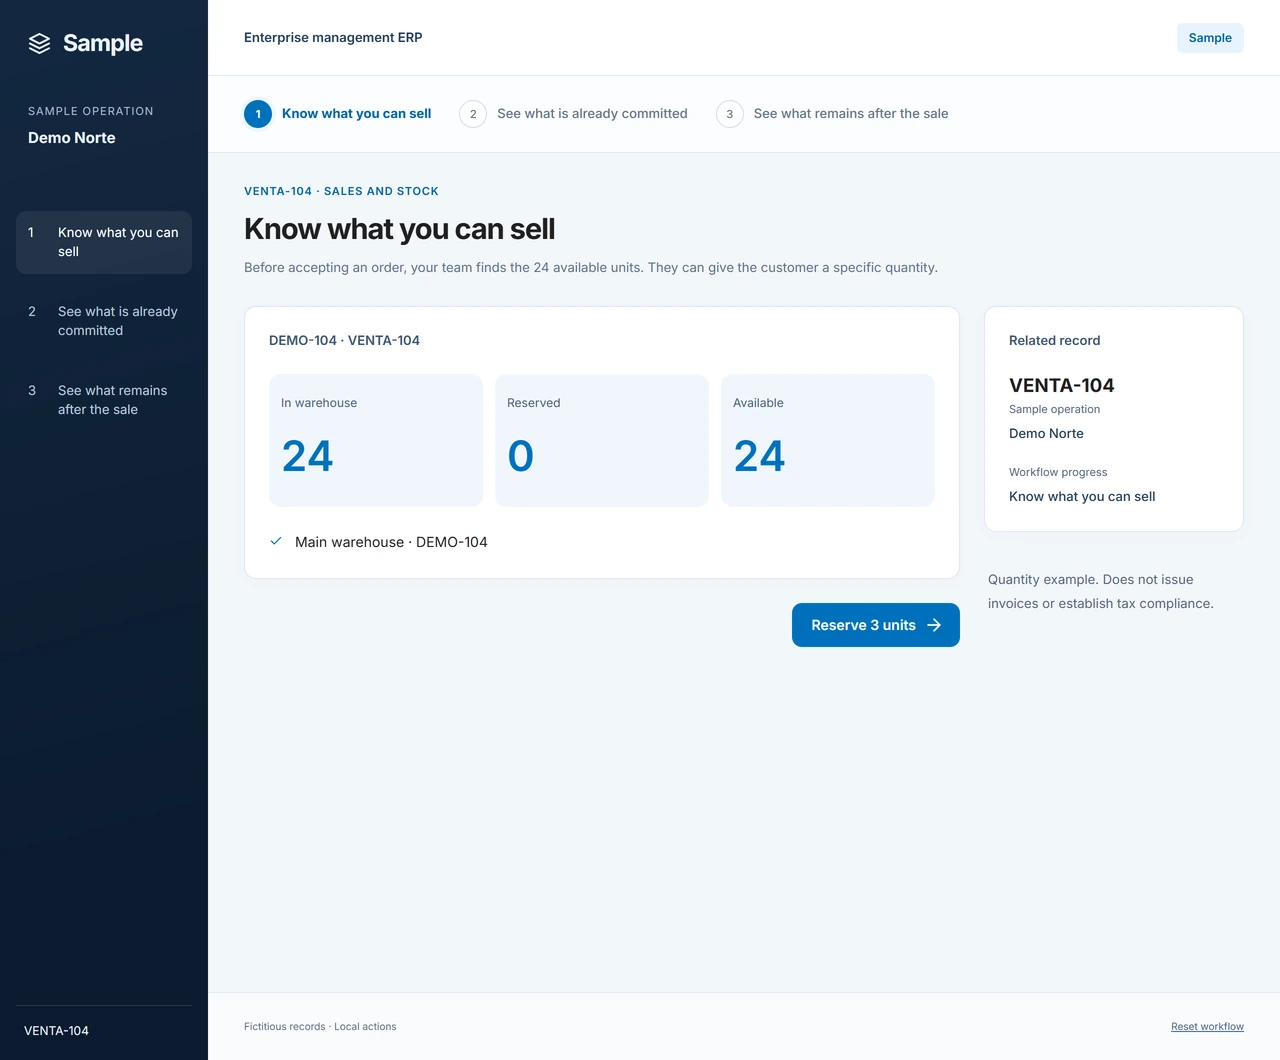Click the step 3 circle in the stepper
1280x1060 pixels.
click(730, 114)
